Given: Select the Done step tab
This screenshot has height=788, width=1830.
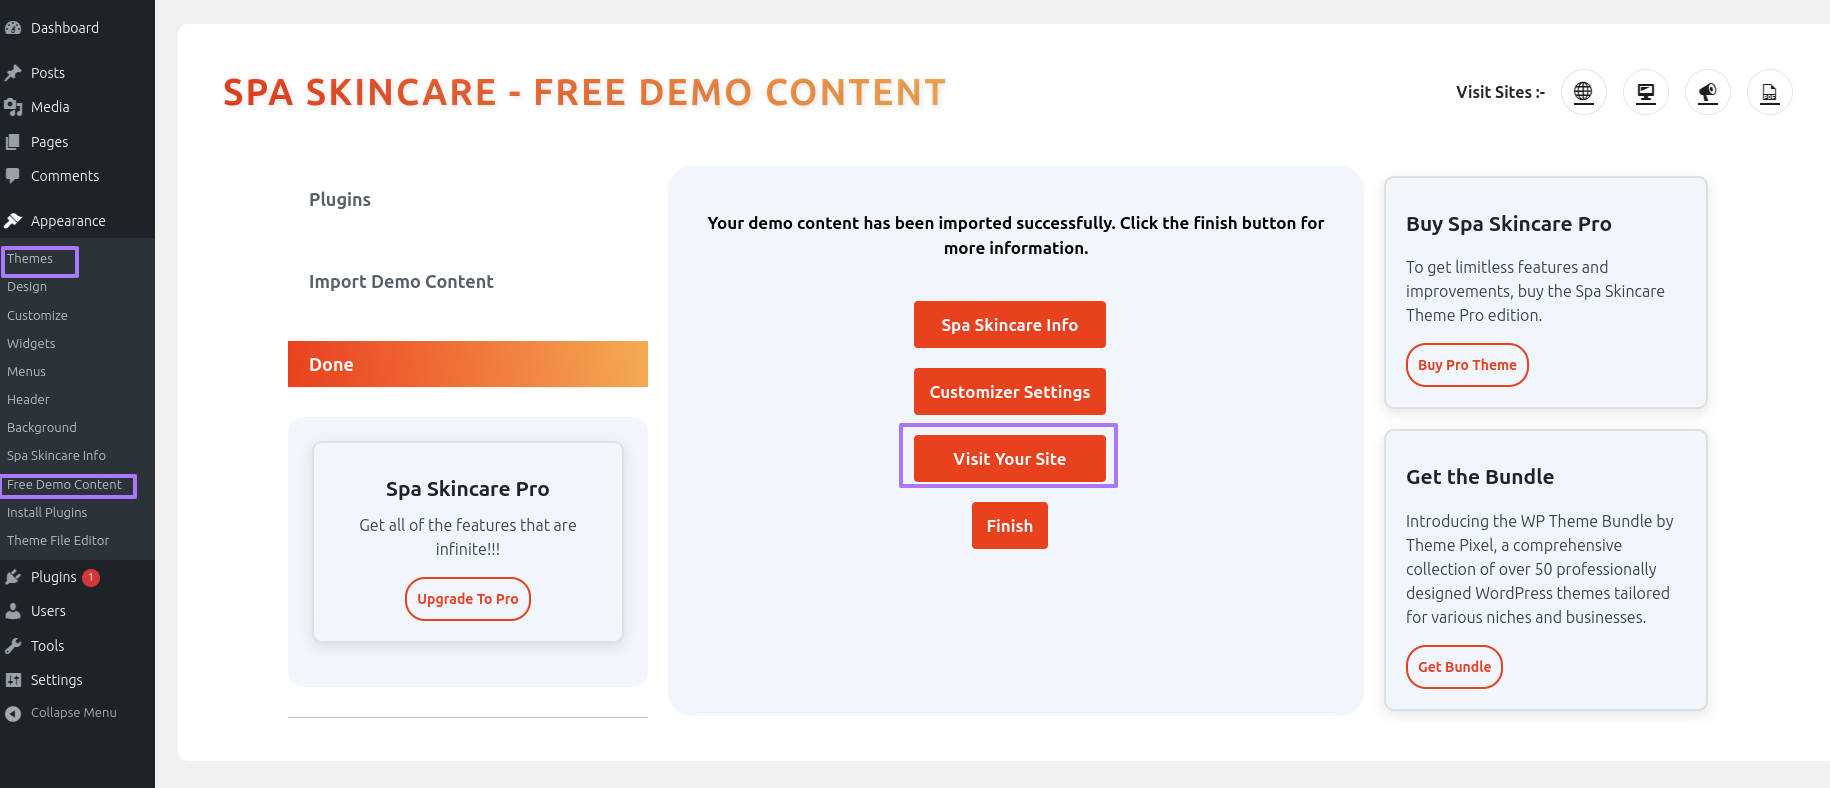Looking at the screenshot, I should click(x=468, y=364).
